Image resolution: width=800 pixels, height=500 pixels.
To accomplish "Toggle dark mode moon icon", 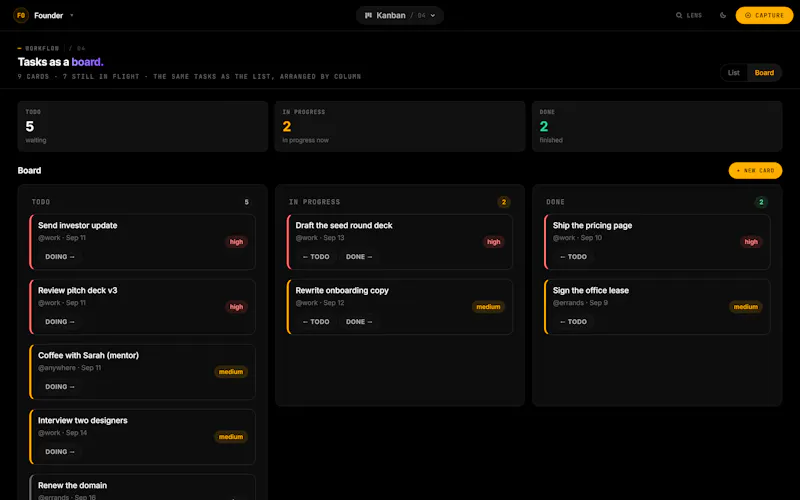I will 722,15.
